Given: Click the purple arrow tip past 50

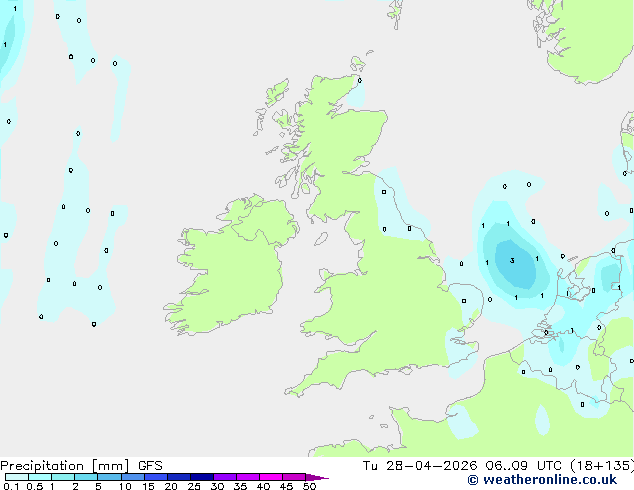Looking at the screenshot, I should pos(317,477).
